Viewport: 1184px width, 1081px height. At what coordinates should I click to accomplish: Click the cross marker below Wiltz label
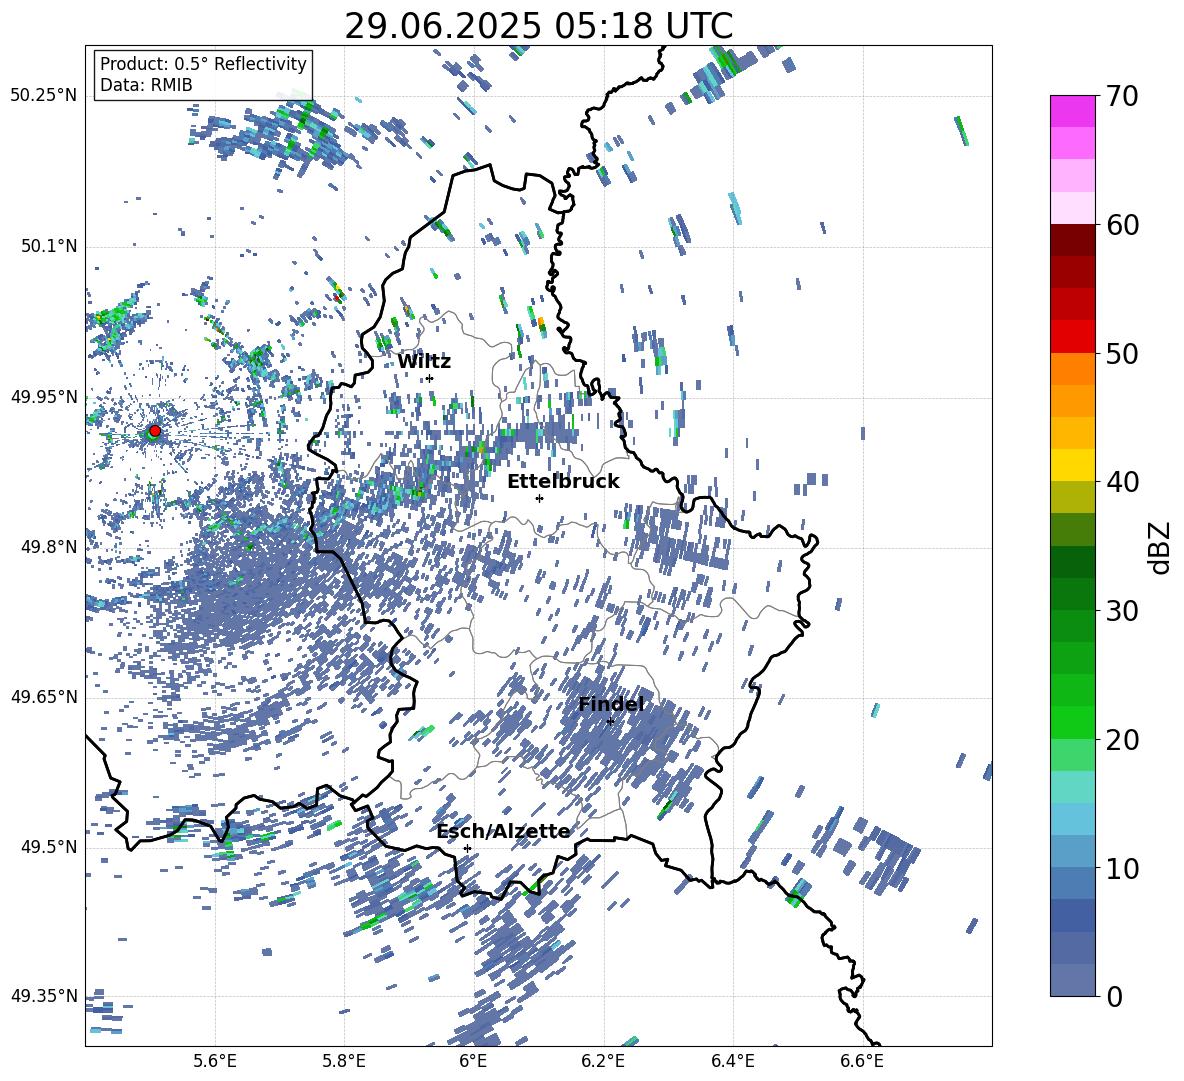point(430,378)
